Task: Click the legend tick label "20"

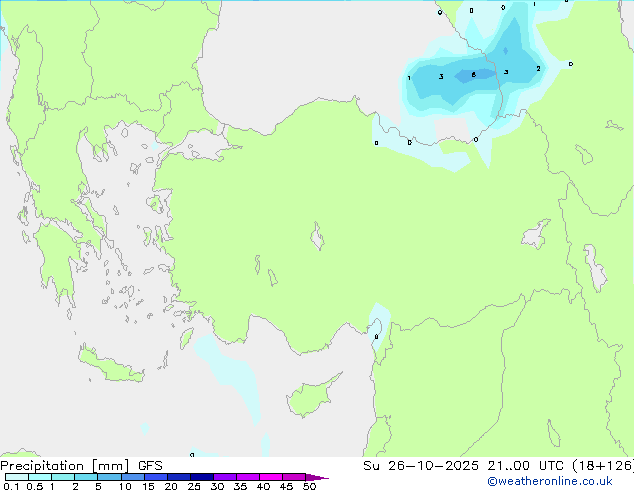Action: 171,486
